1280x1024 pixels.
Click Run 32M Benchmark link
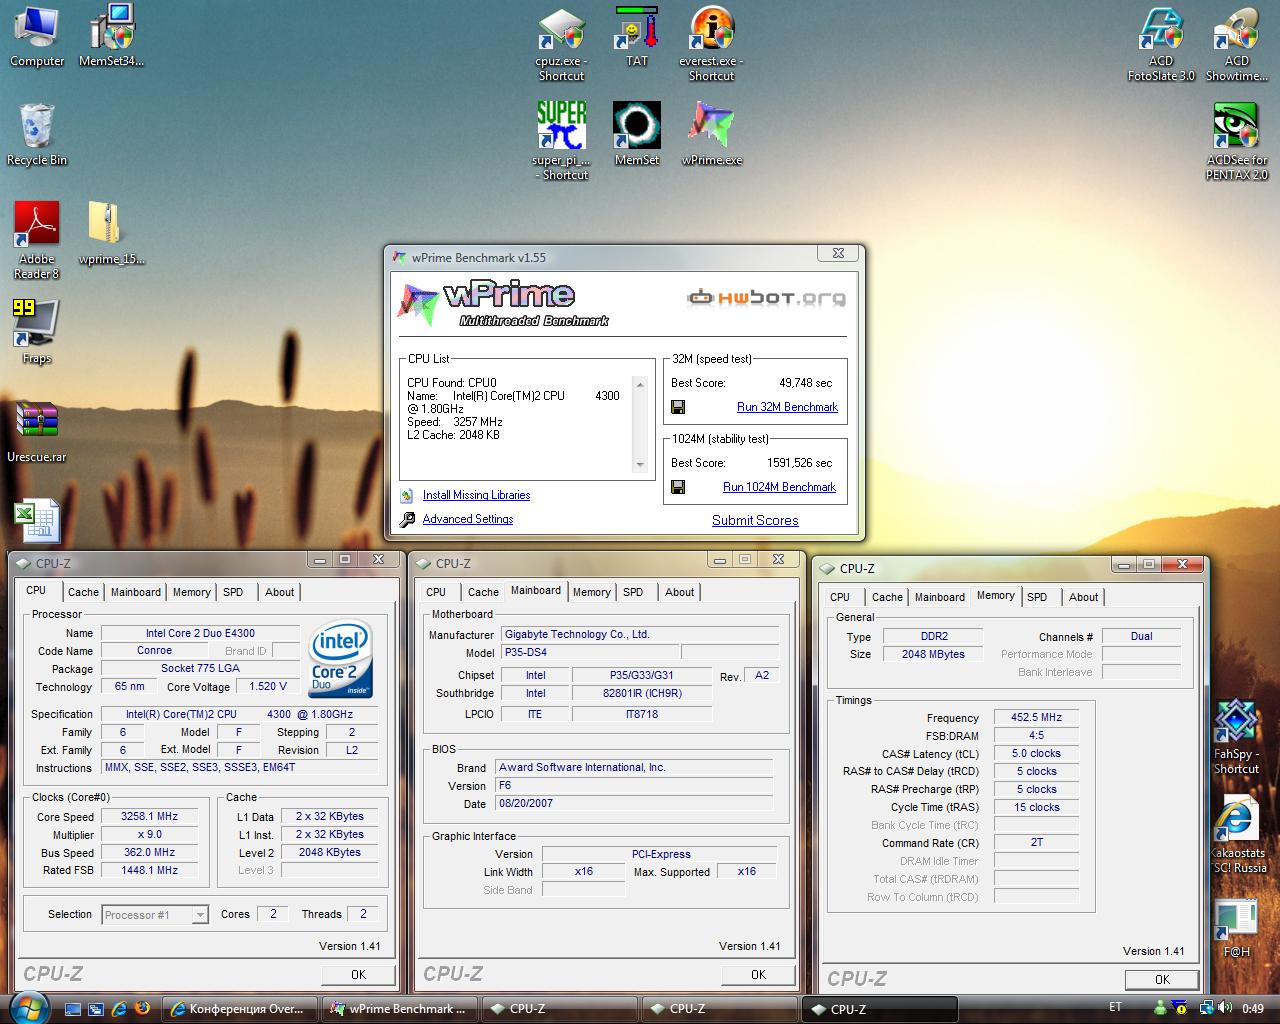click(787, 407)
